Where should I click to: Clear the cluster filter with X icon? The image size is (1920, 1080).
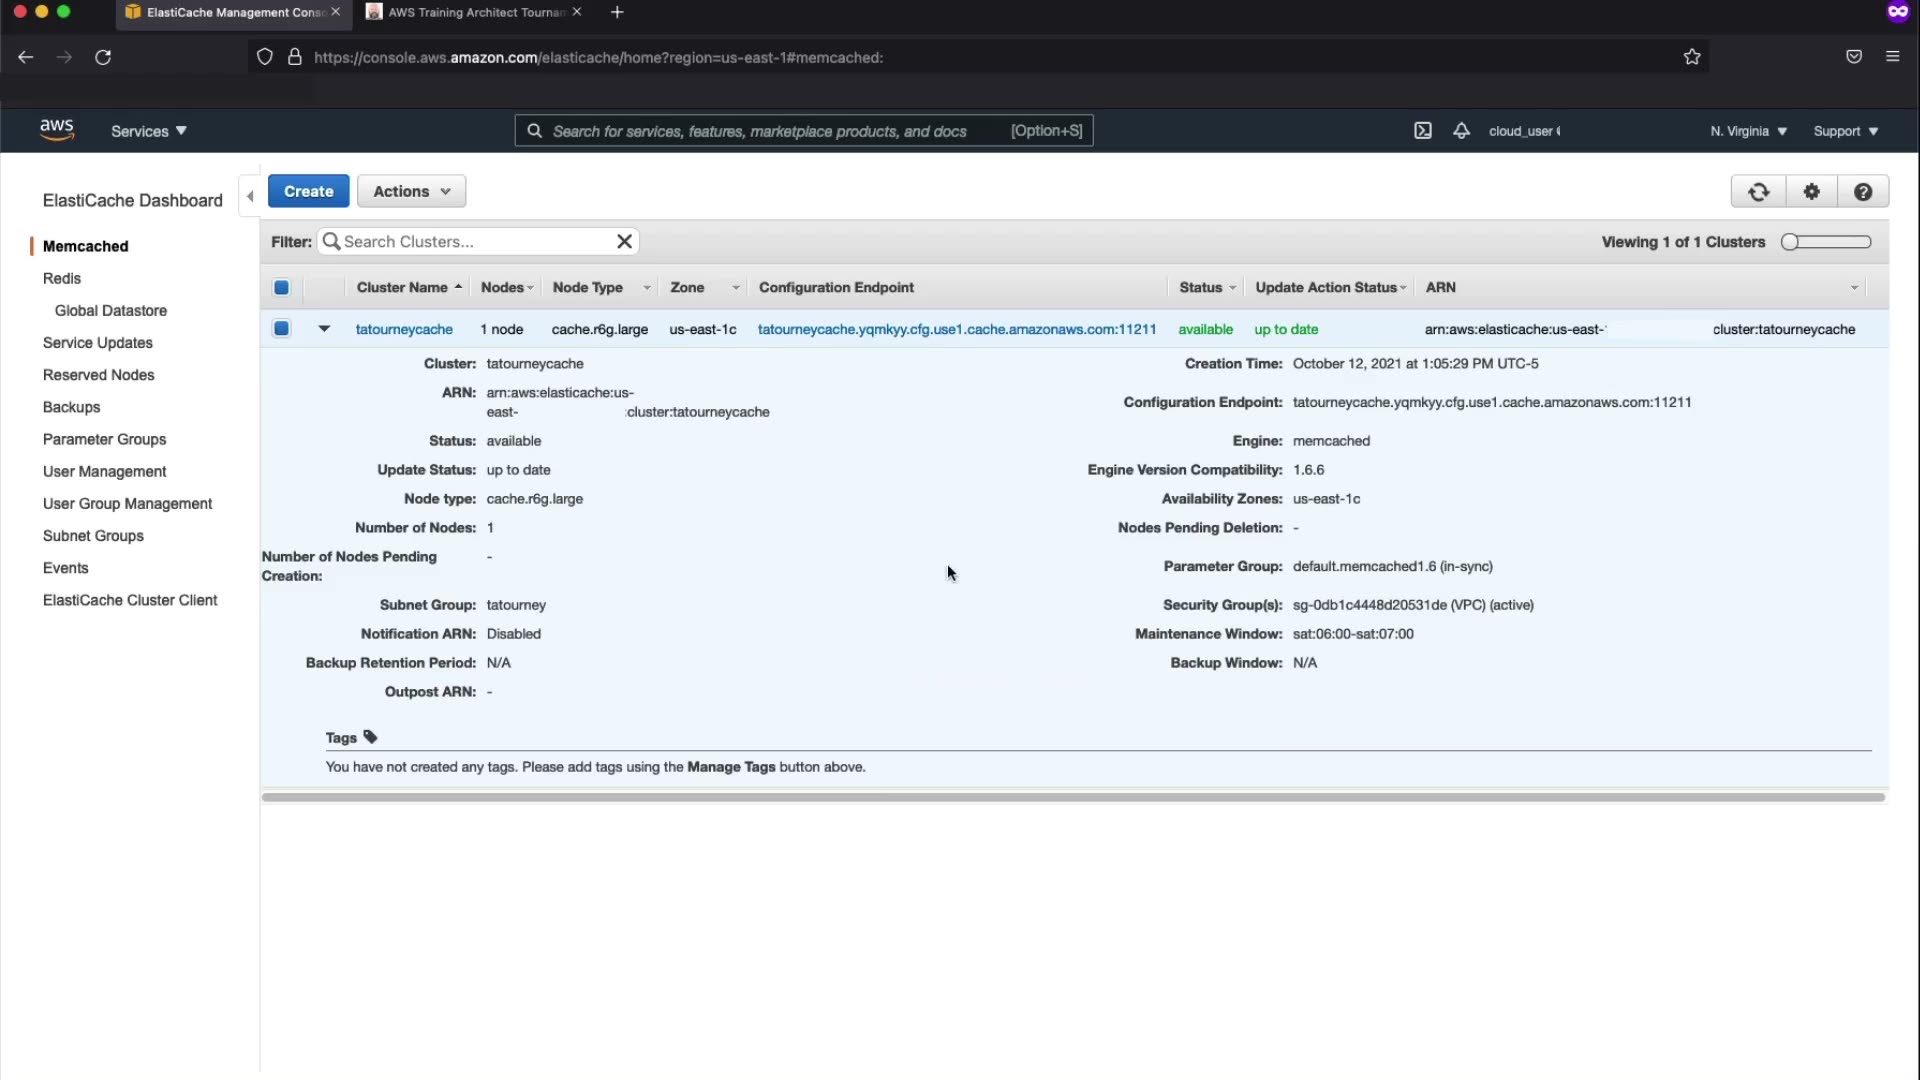coord(624,241)
